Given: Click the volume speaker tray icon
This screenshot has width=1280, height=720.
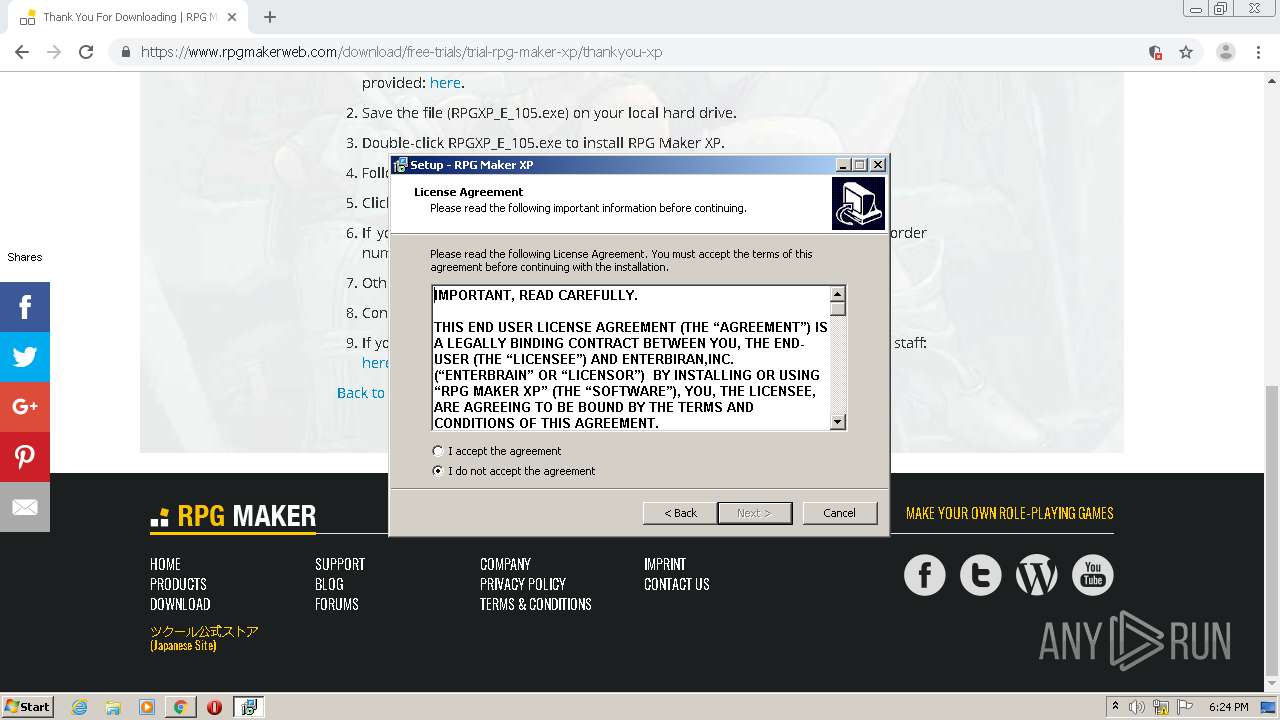Looking at the screenshot, I should tap(1137, 707).
